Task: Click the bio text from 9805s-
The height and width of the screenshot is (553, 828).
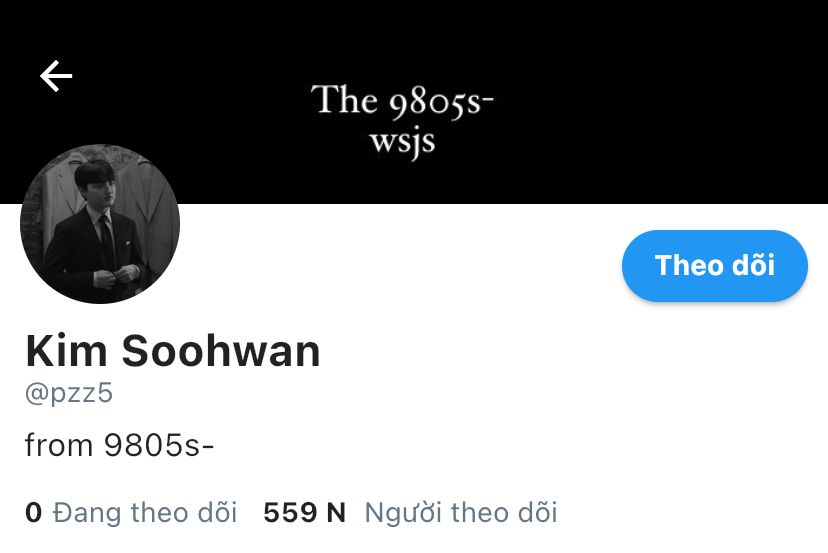Action: pos(119,445)
